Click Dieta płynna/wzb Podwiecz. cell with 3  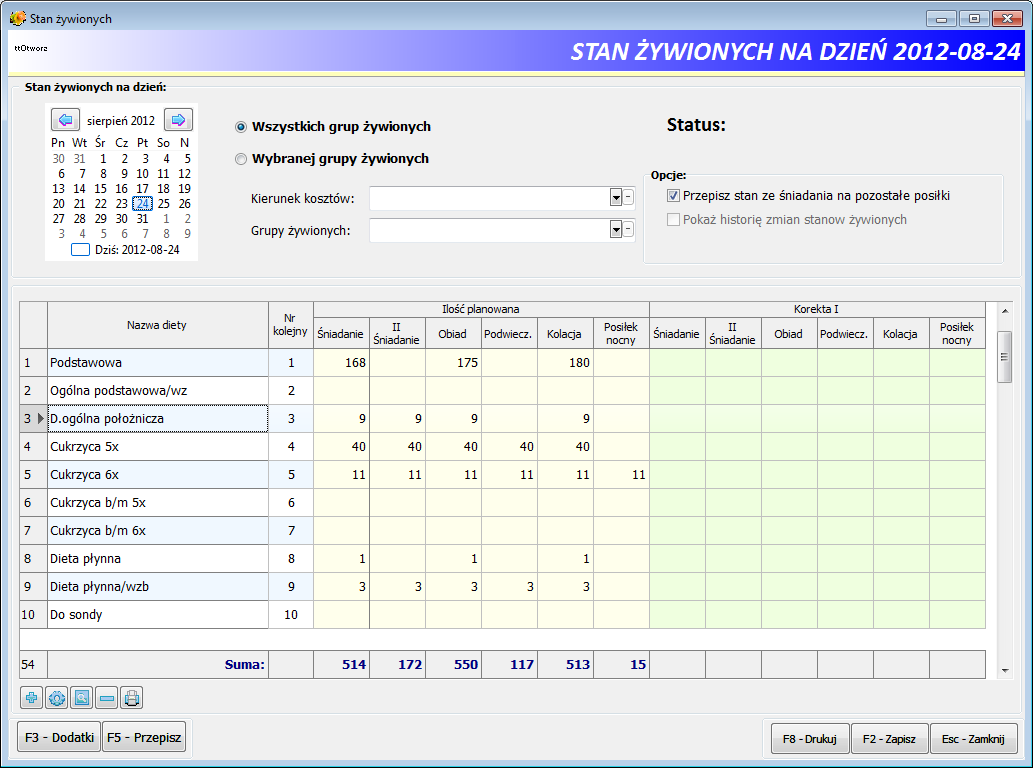pyautogui.click(x=509, y=586)
